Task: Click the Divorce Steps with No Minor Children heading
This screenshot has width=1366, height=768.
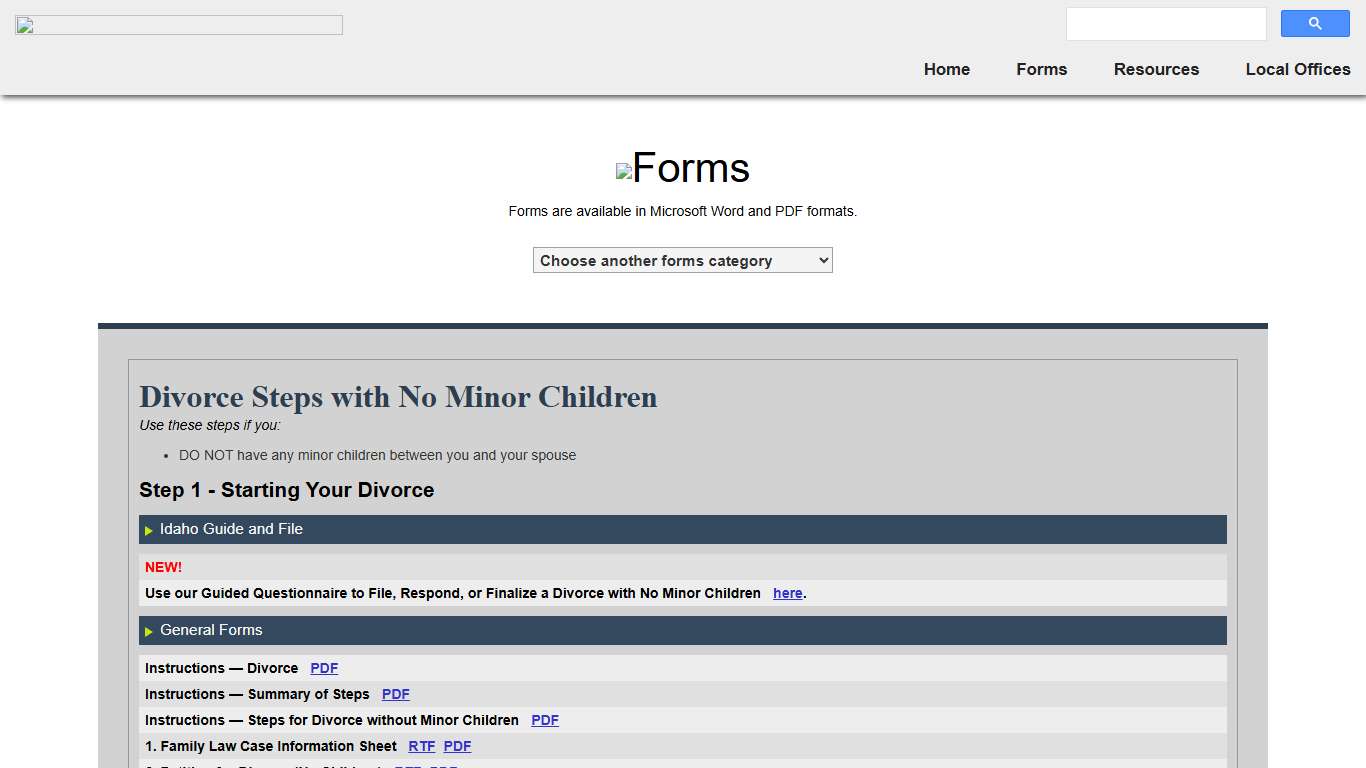Action: click(398, 397)
